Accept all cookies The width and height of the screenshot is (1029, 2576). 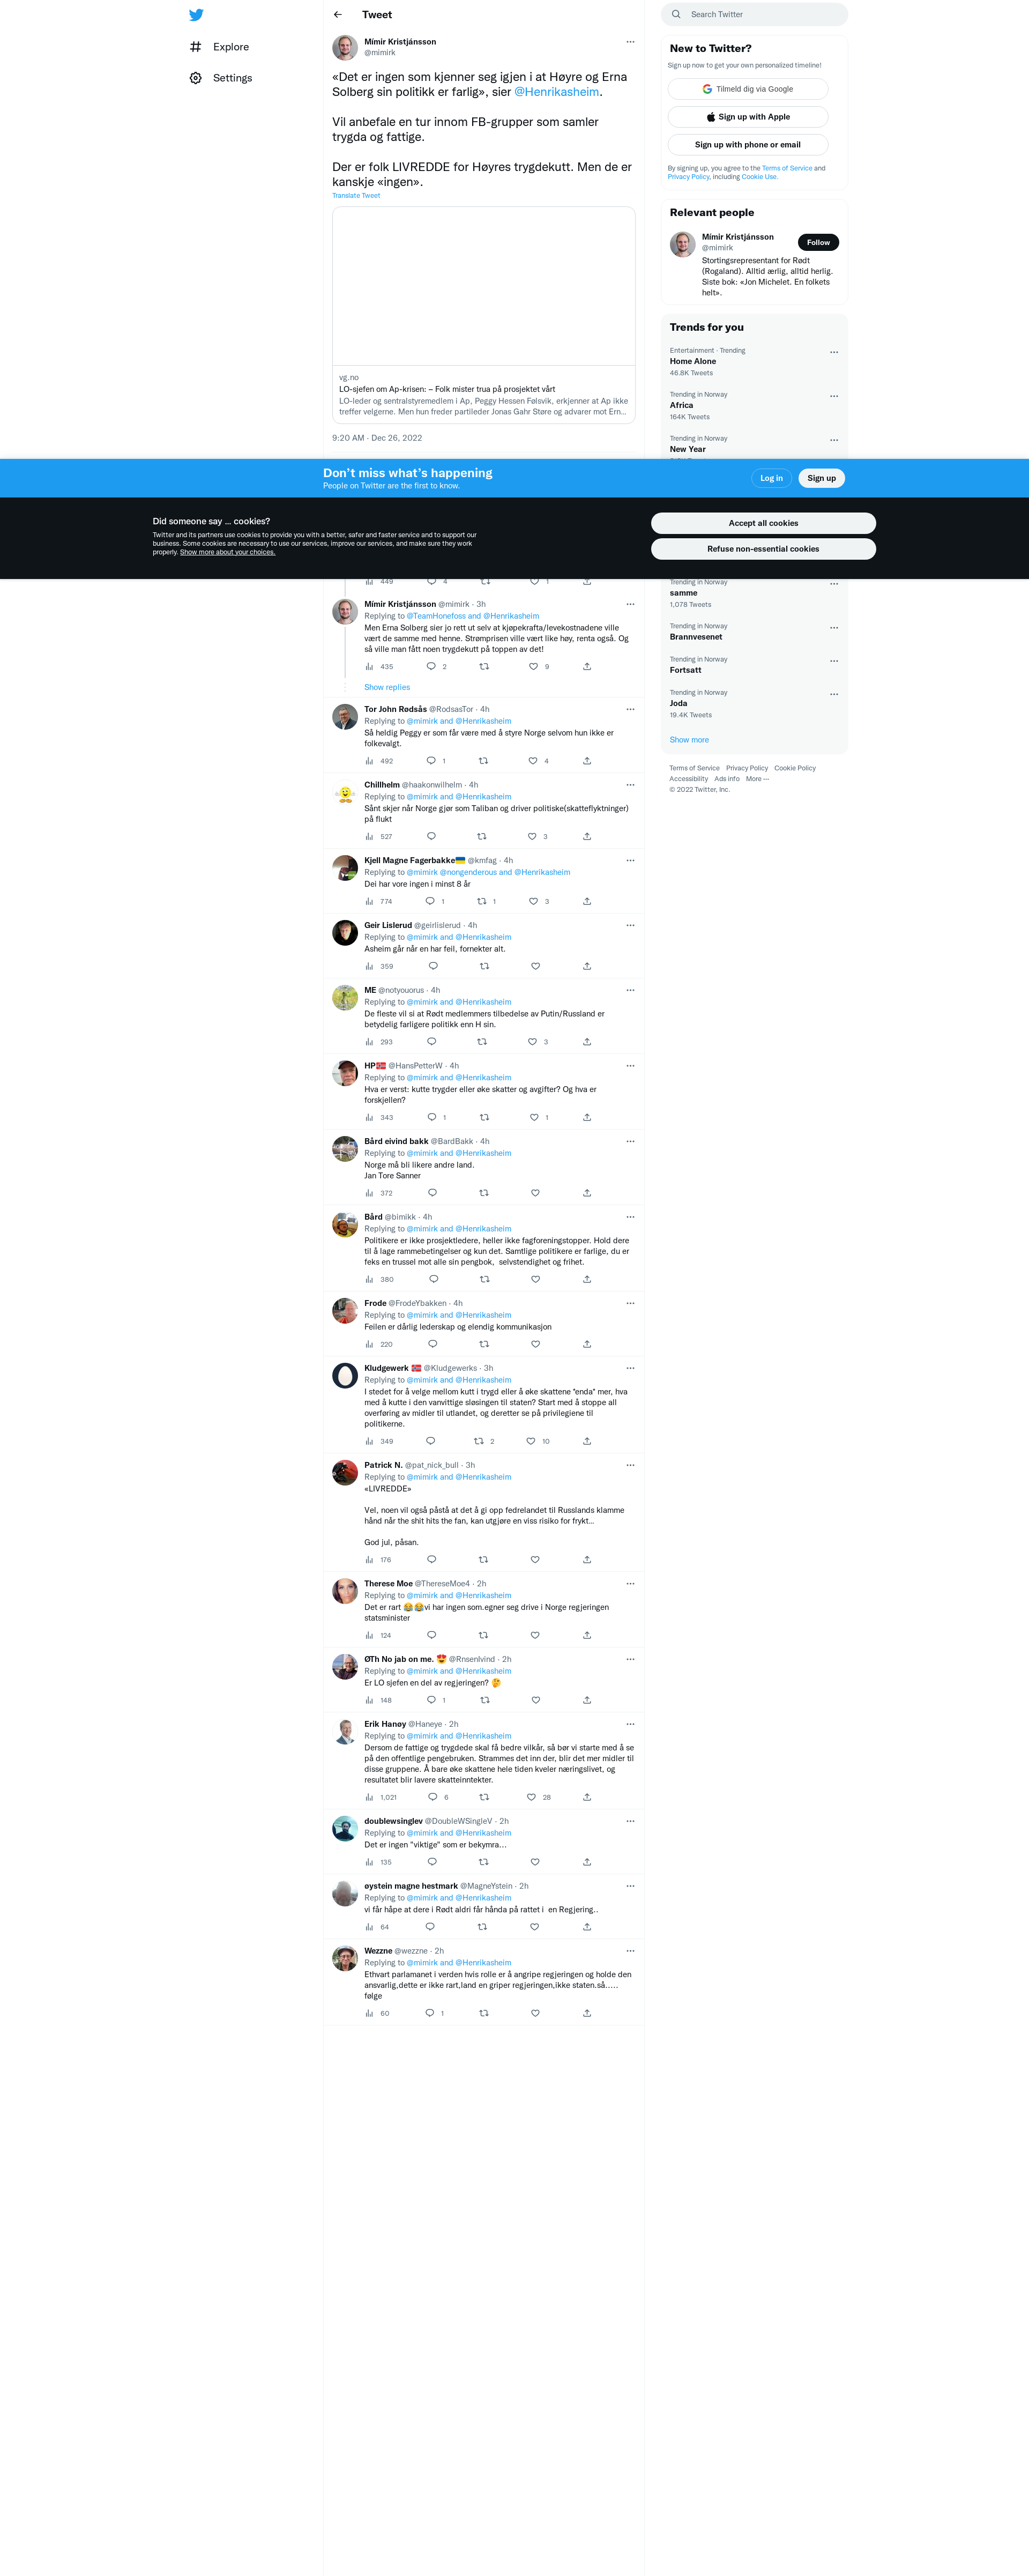pyautogui.click(x=763, y=523)
